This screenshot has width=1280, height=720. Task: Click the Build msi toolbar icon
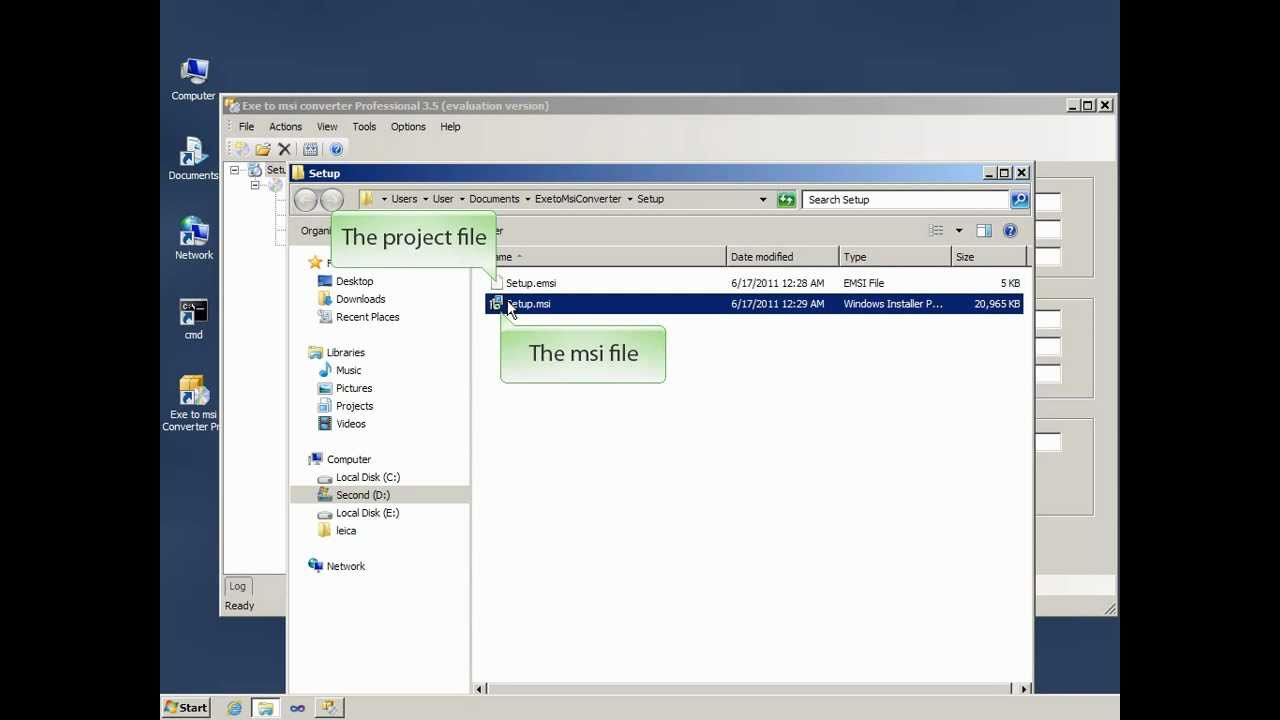click(311, 149)
